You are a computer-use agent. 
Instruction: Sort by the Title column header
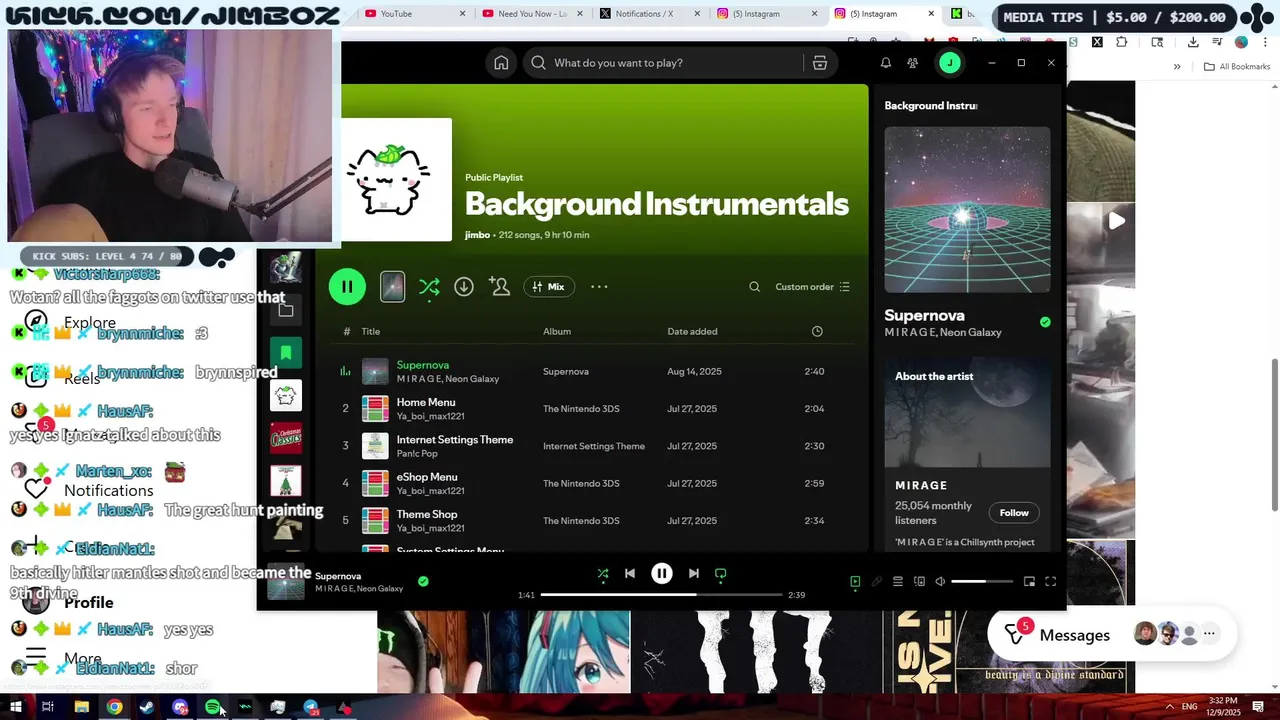(x=371, y=331)
